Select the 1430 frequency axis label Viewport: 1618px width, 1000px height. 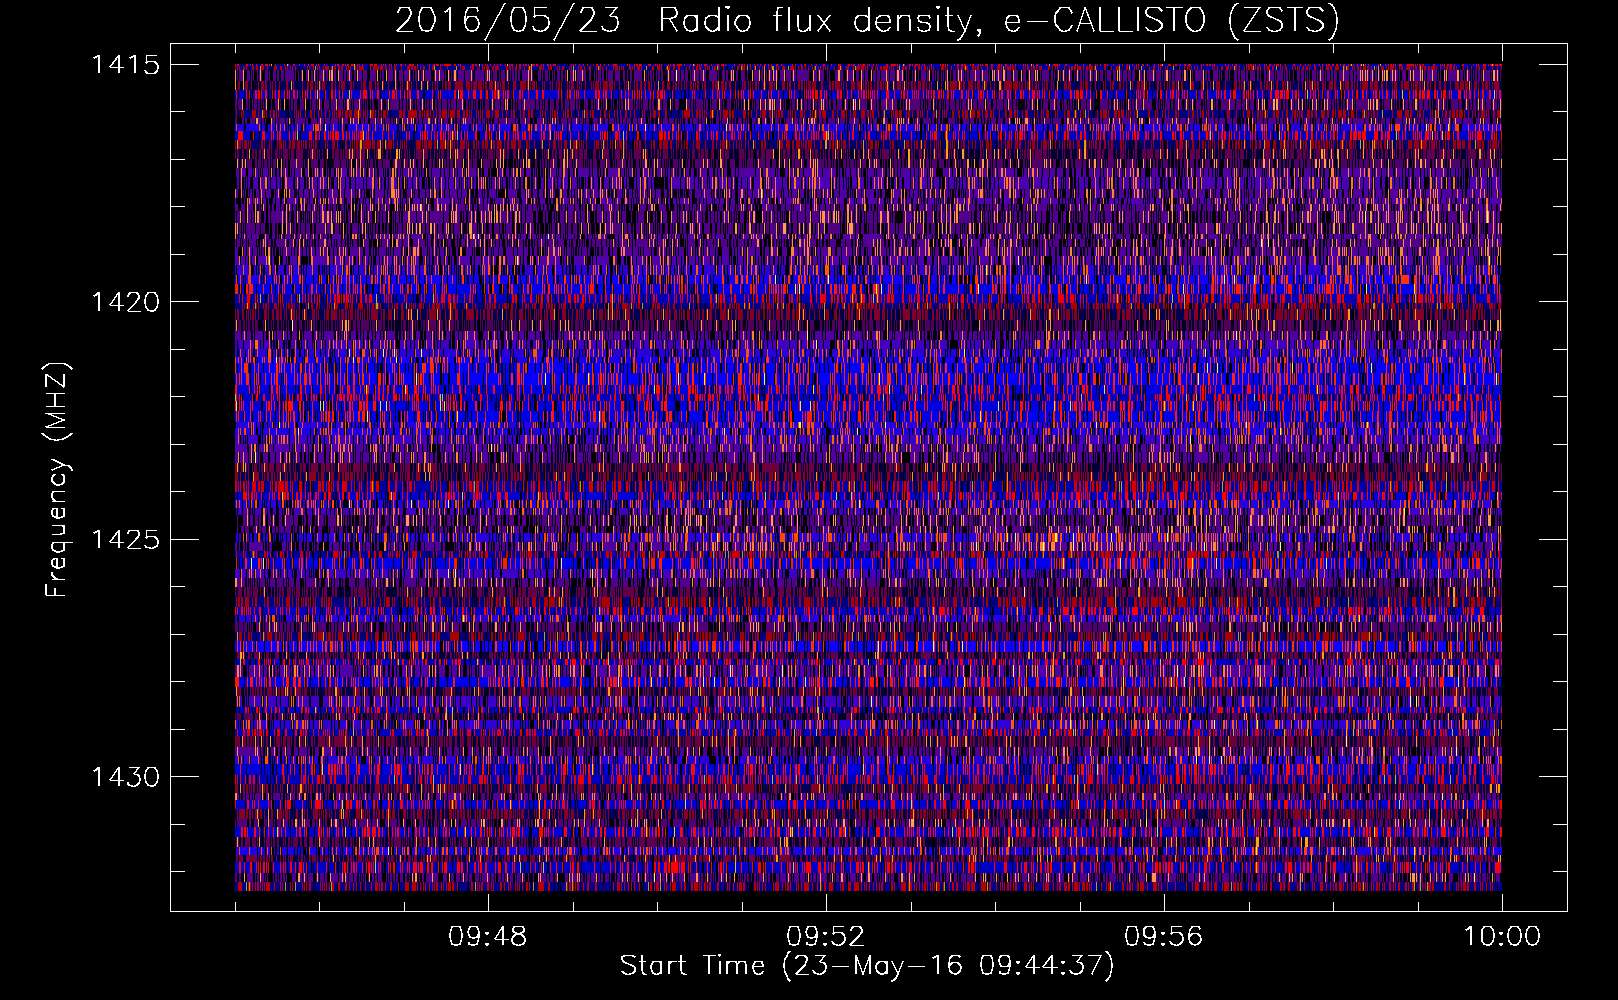click(x=125, y=777)
